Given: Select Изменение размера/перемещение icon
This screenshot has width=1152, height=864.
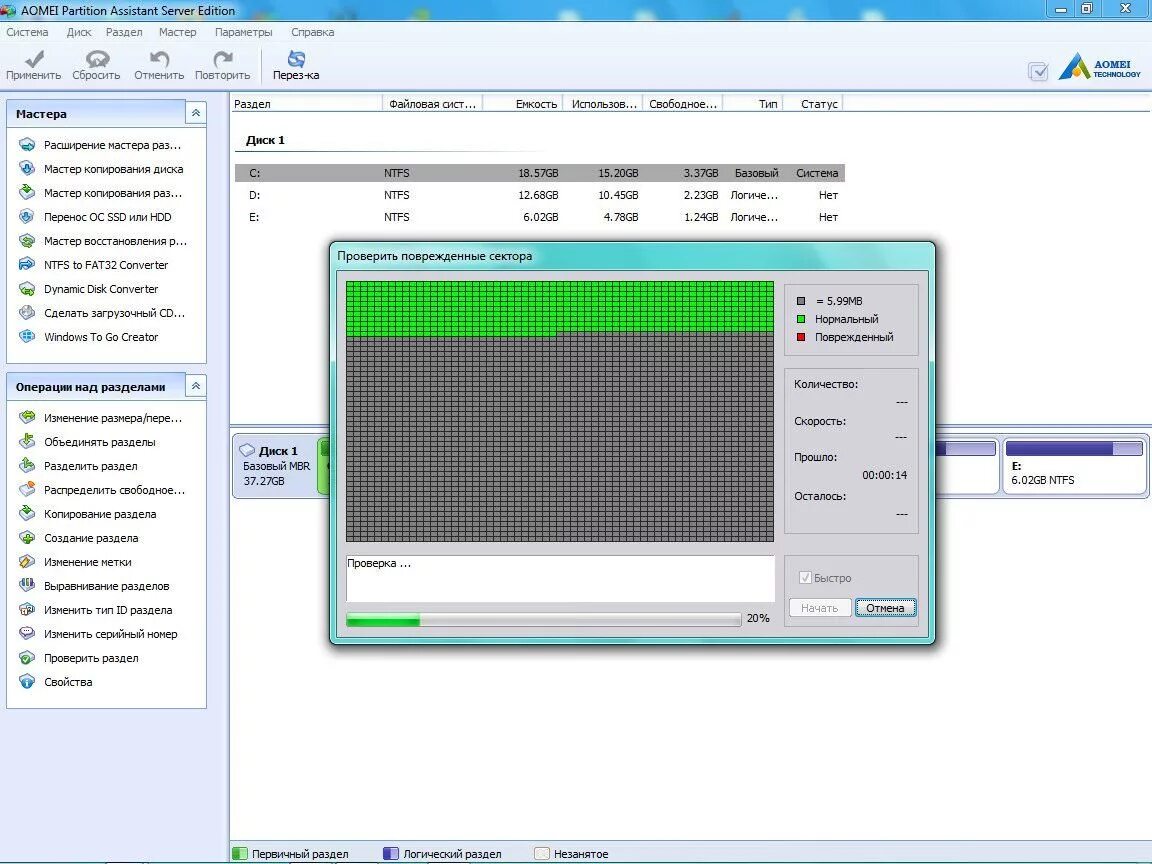Looking at the screenshot, I should [x=27, y=417].
